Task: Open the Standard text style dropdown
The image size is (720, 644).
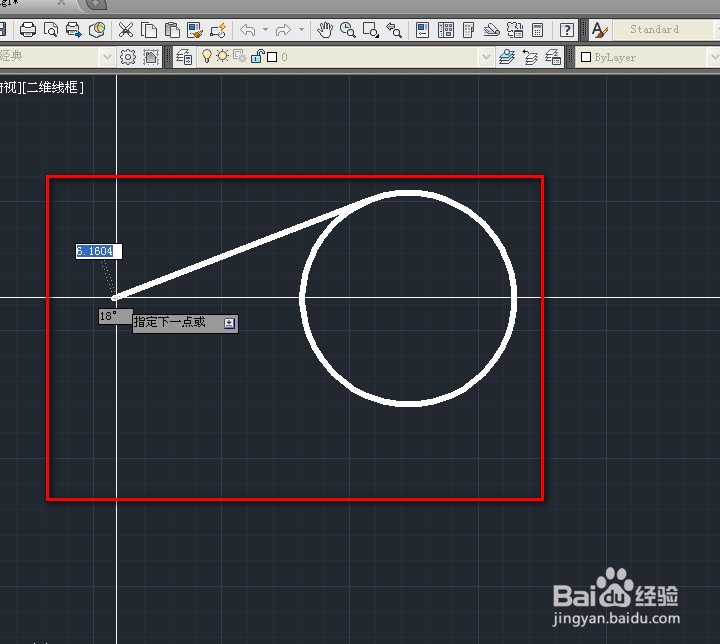Action: (666, 29)
